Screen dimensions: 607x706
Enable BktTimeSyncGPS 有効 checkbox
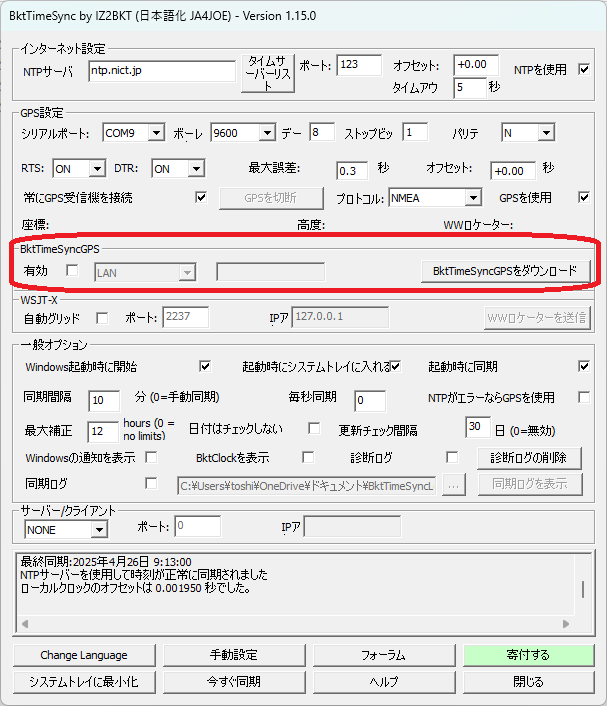72,271
